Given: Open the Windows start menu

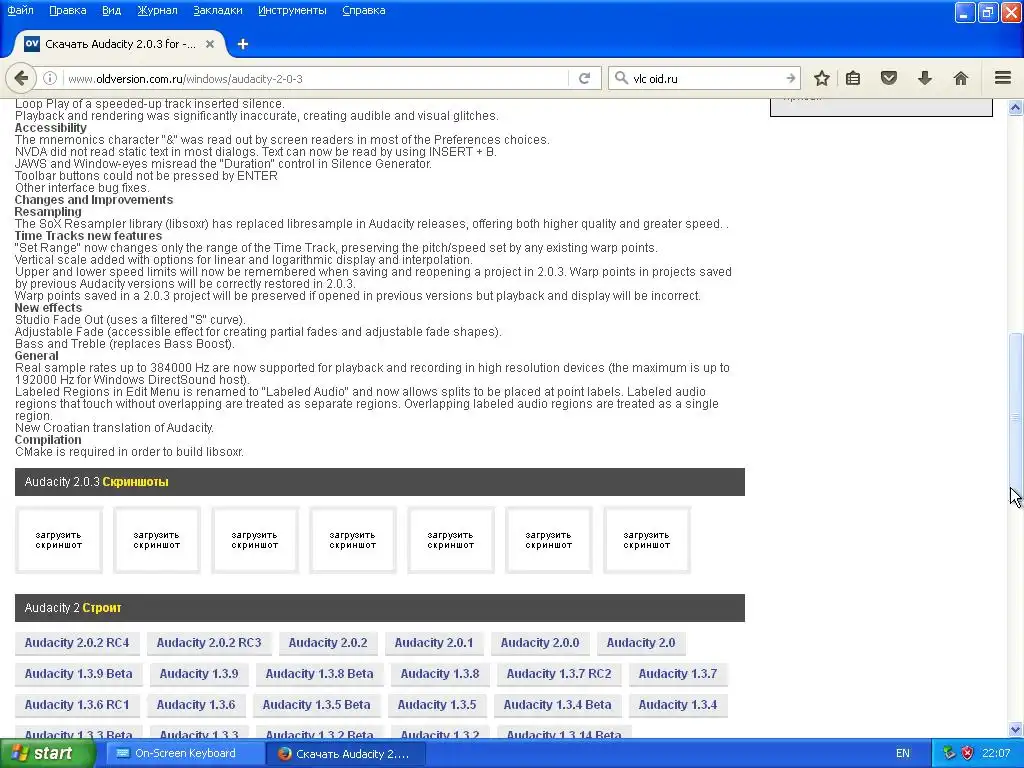Looking at the screenshot, I should click(x=47, y=754).
